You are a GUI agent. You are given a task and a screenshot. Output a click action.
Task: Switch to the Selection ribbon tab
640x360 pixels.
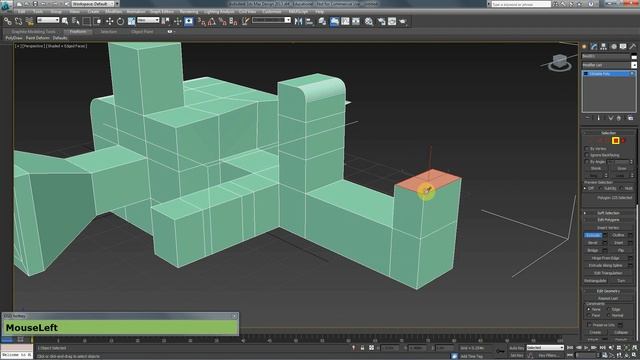click(108, 31)
